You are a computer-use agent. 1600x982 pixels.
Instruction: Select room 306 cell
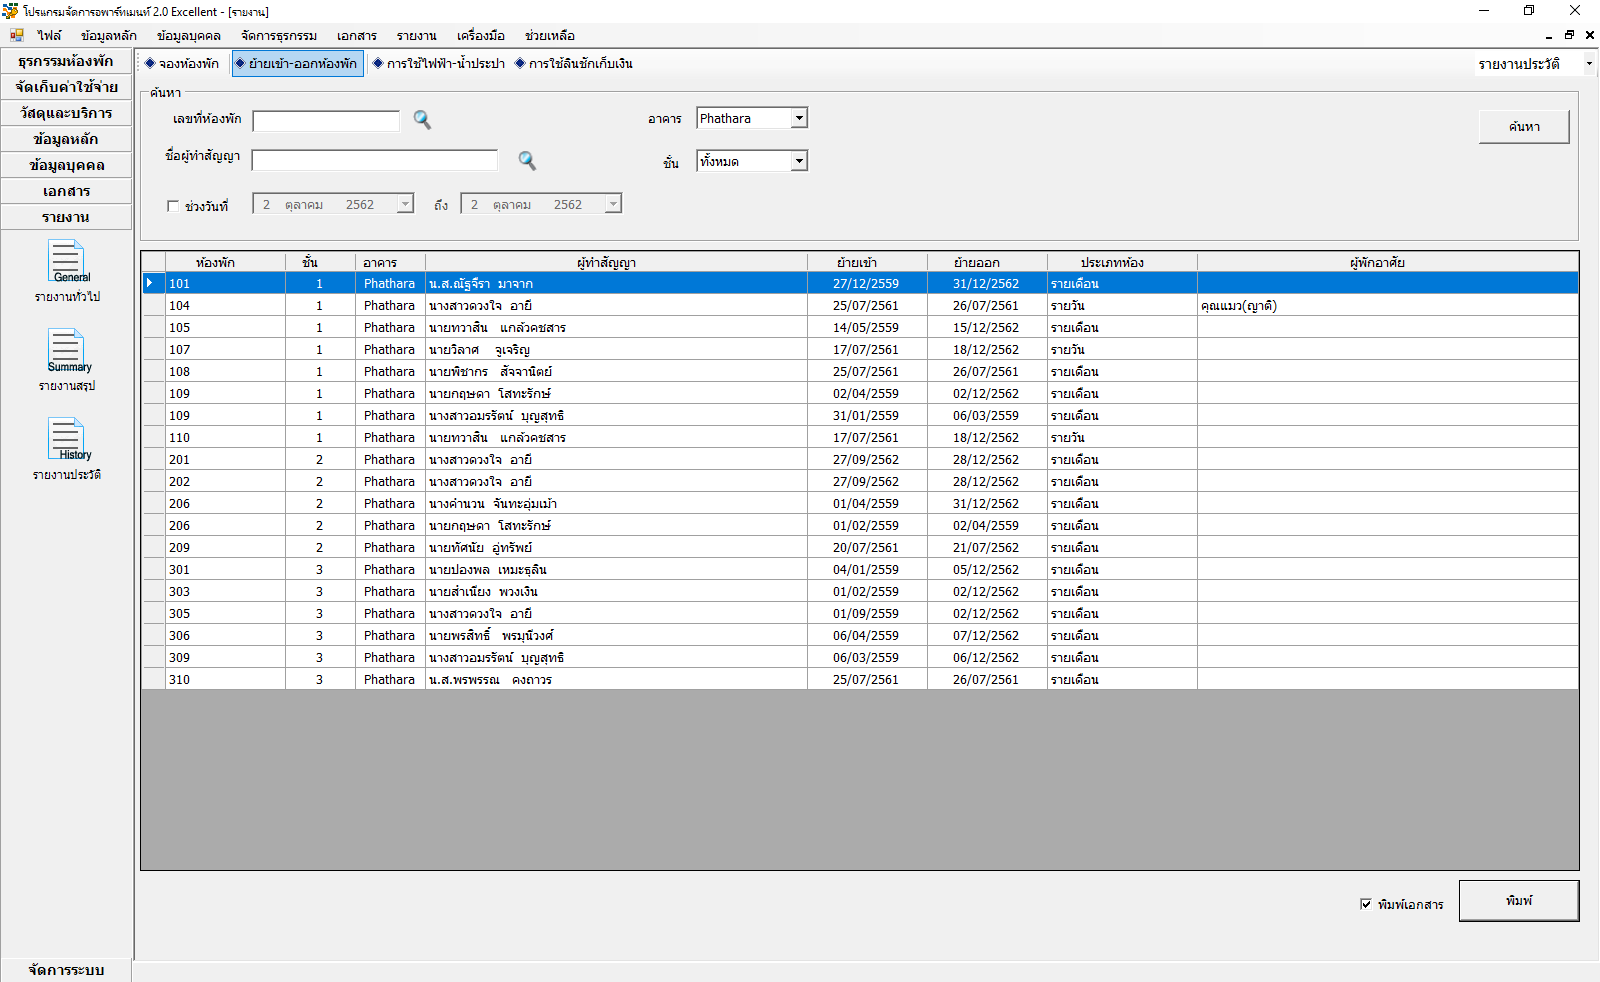click(x=225, y=636)
